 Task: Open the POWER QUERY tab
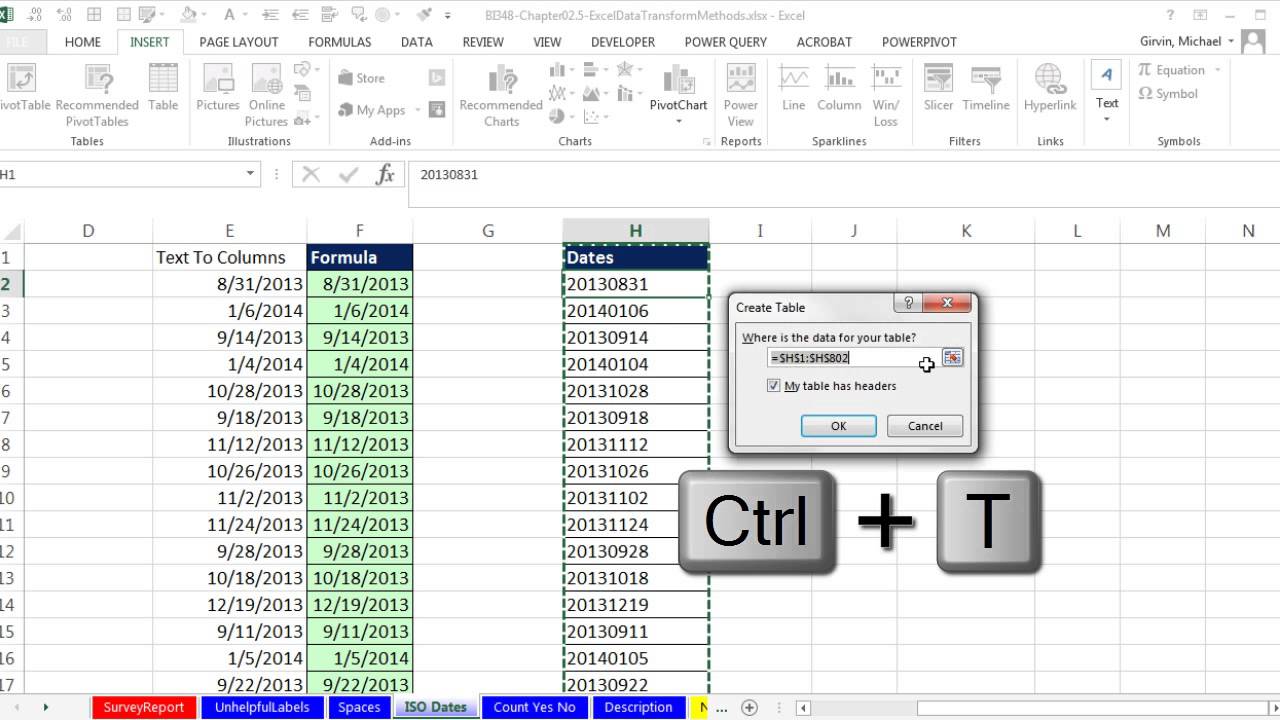coord(725,42)
